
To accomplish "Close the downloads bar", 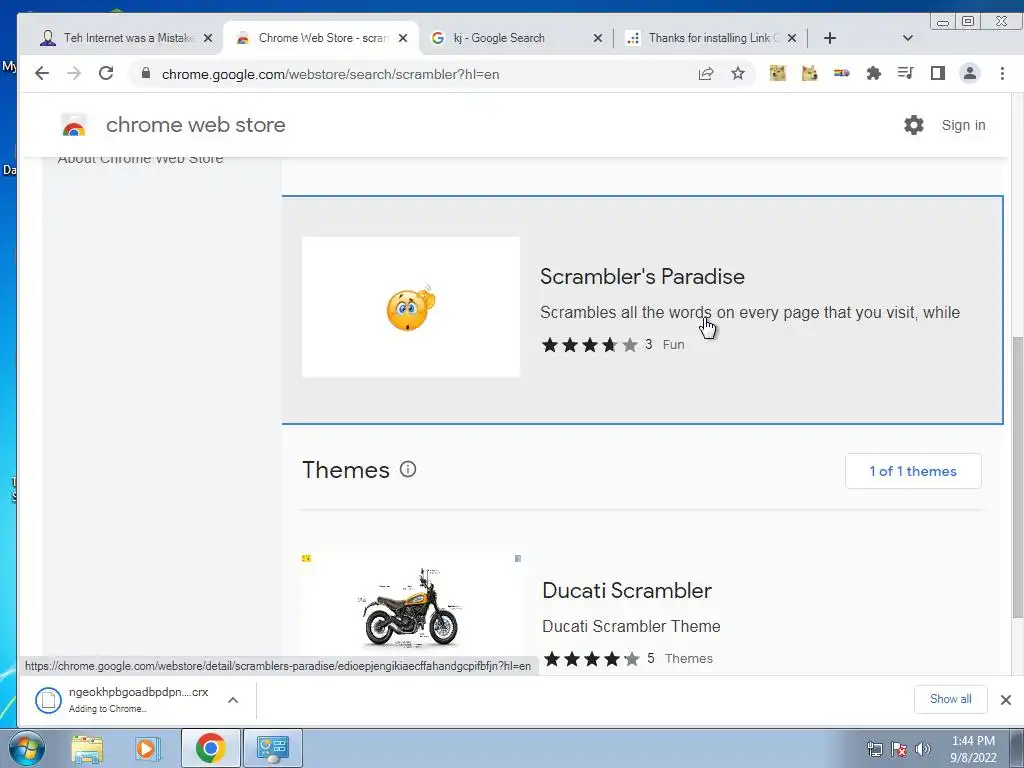I will [1006, 700].
